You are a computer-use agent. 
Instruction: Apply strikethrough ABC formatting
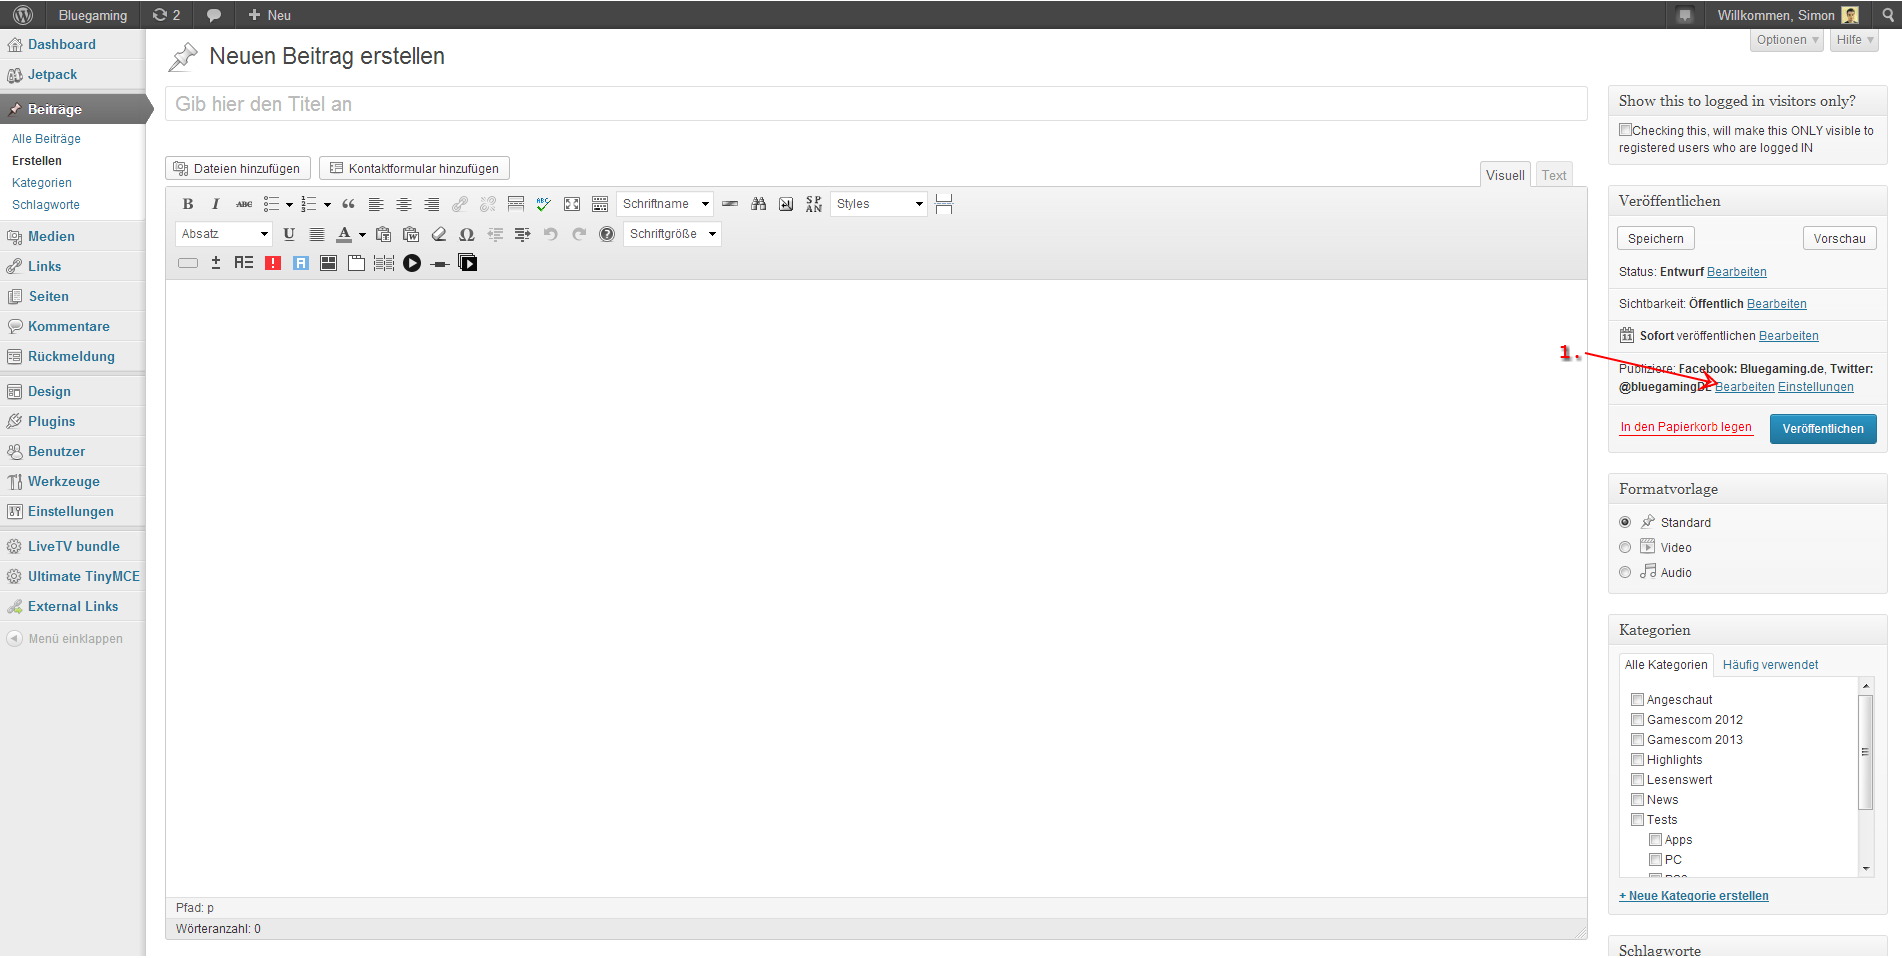pyautogui.click(x=243, y=204)
